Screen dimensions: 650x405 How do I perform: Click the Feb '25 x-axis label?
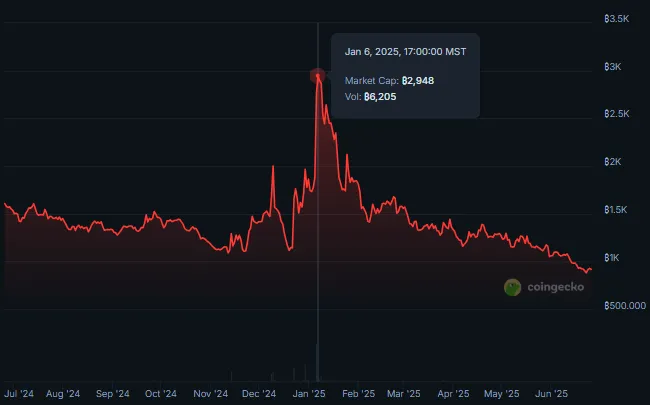click(x=359, y=393)
